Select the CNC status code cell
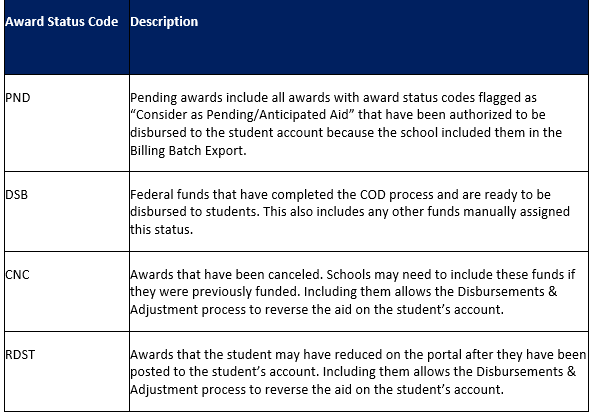This screenshot has height=413, width=596. (17, 274)
